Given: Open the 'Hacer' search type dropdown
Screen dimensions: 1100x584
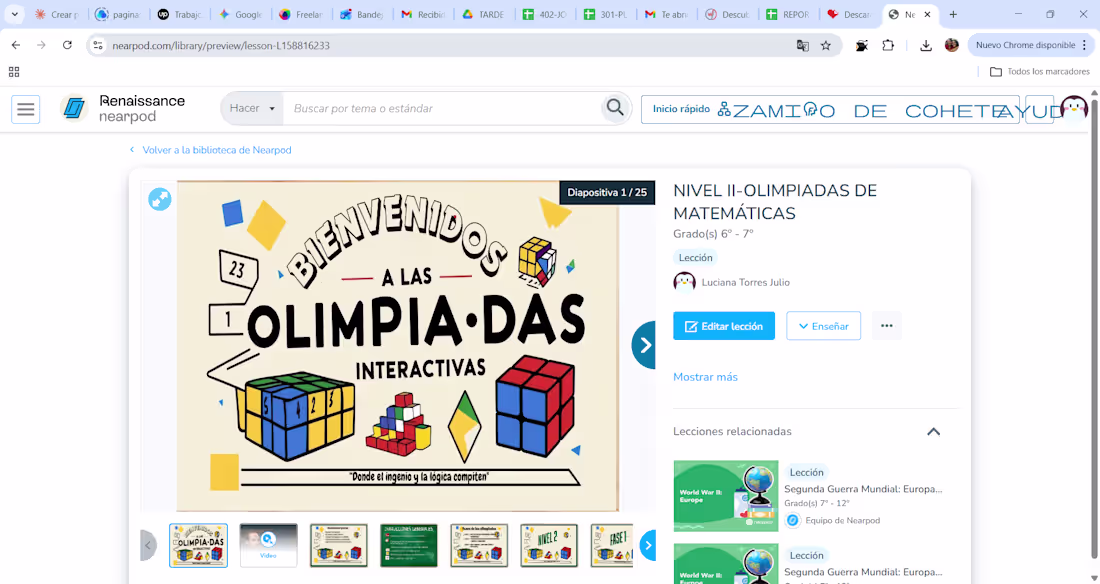Looking at the screenshot, I should coord(252,108).
